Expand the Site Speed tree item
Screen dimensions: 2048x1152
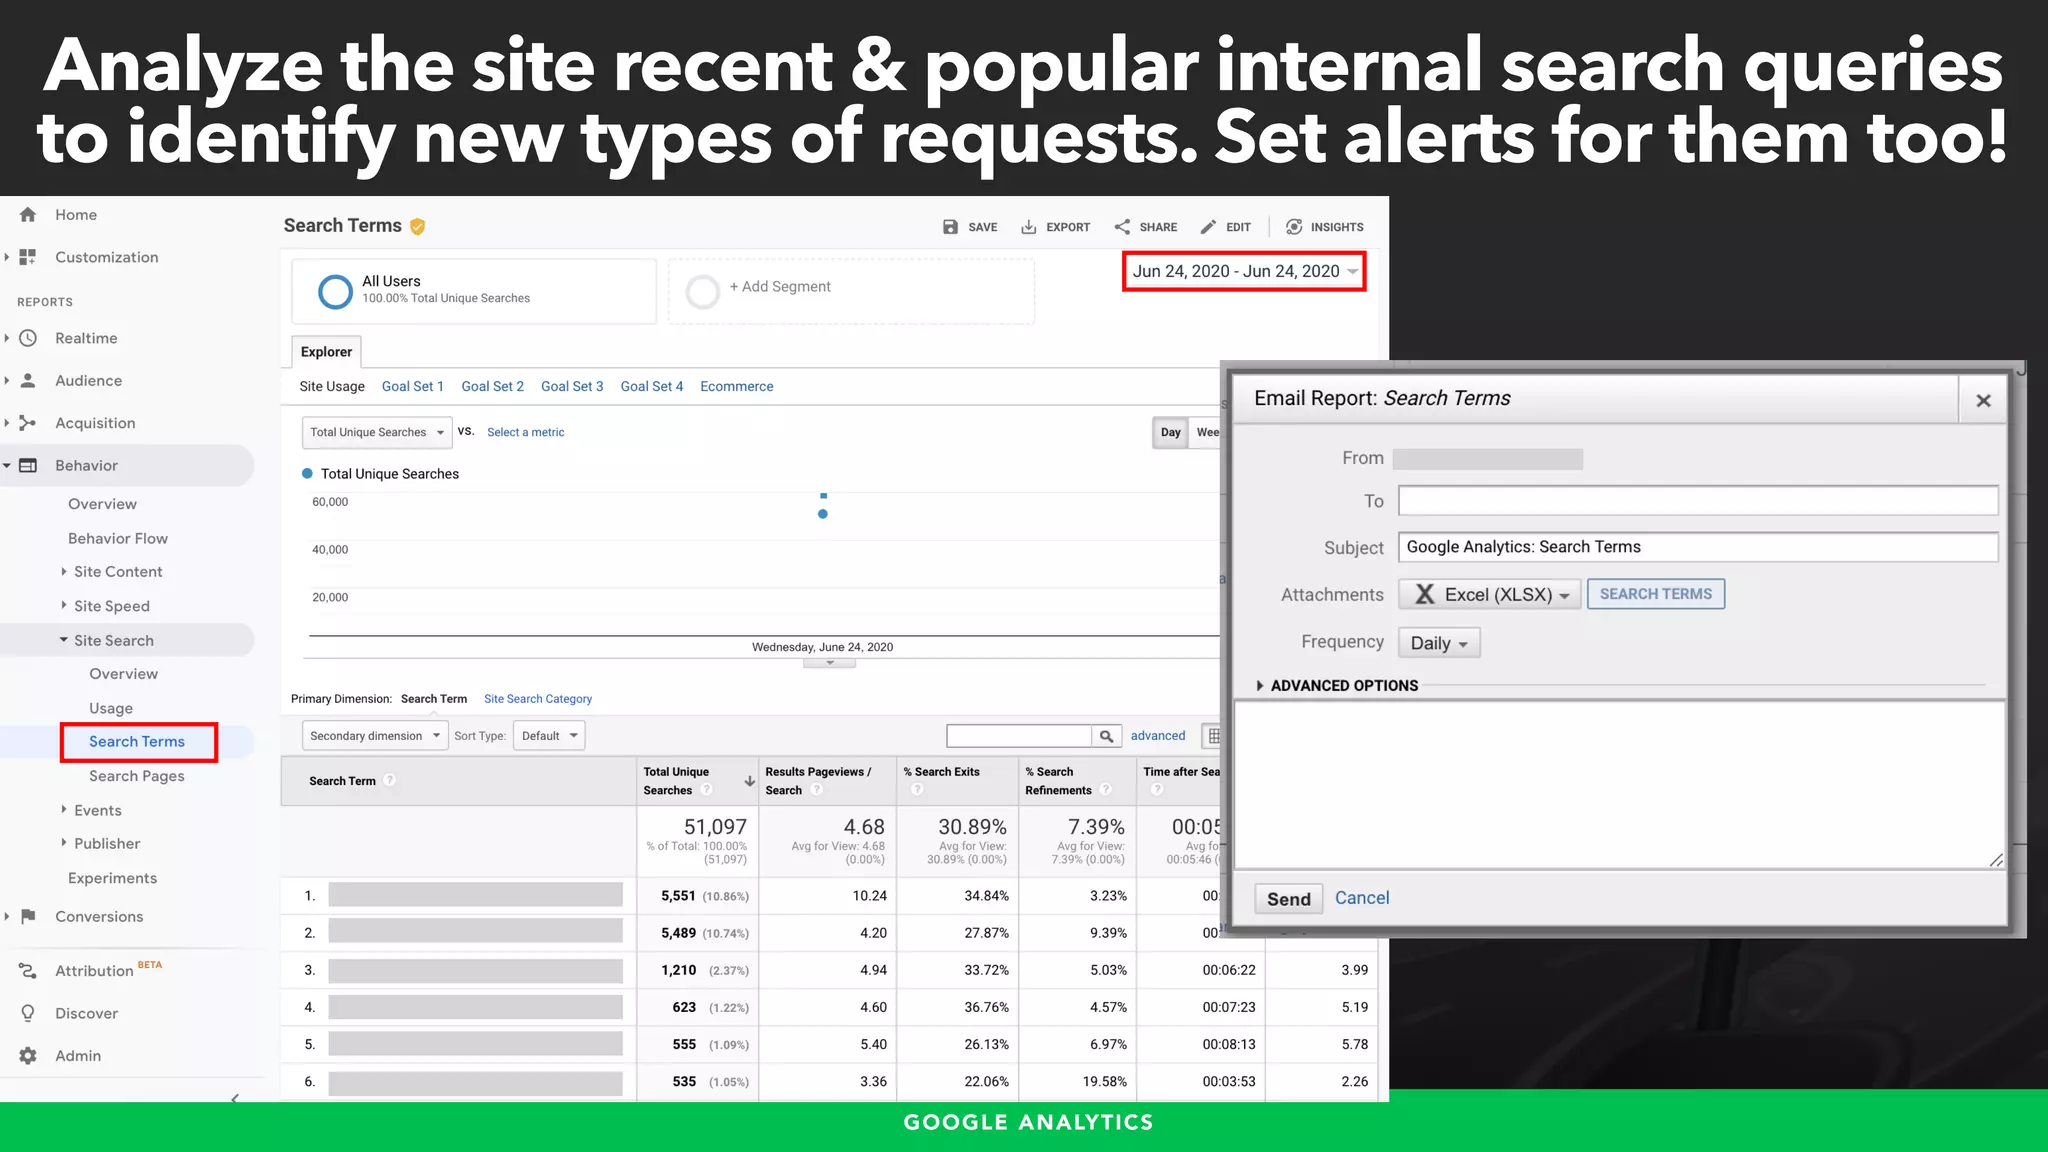click(64, 606)
